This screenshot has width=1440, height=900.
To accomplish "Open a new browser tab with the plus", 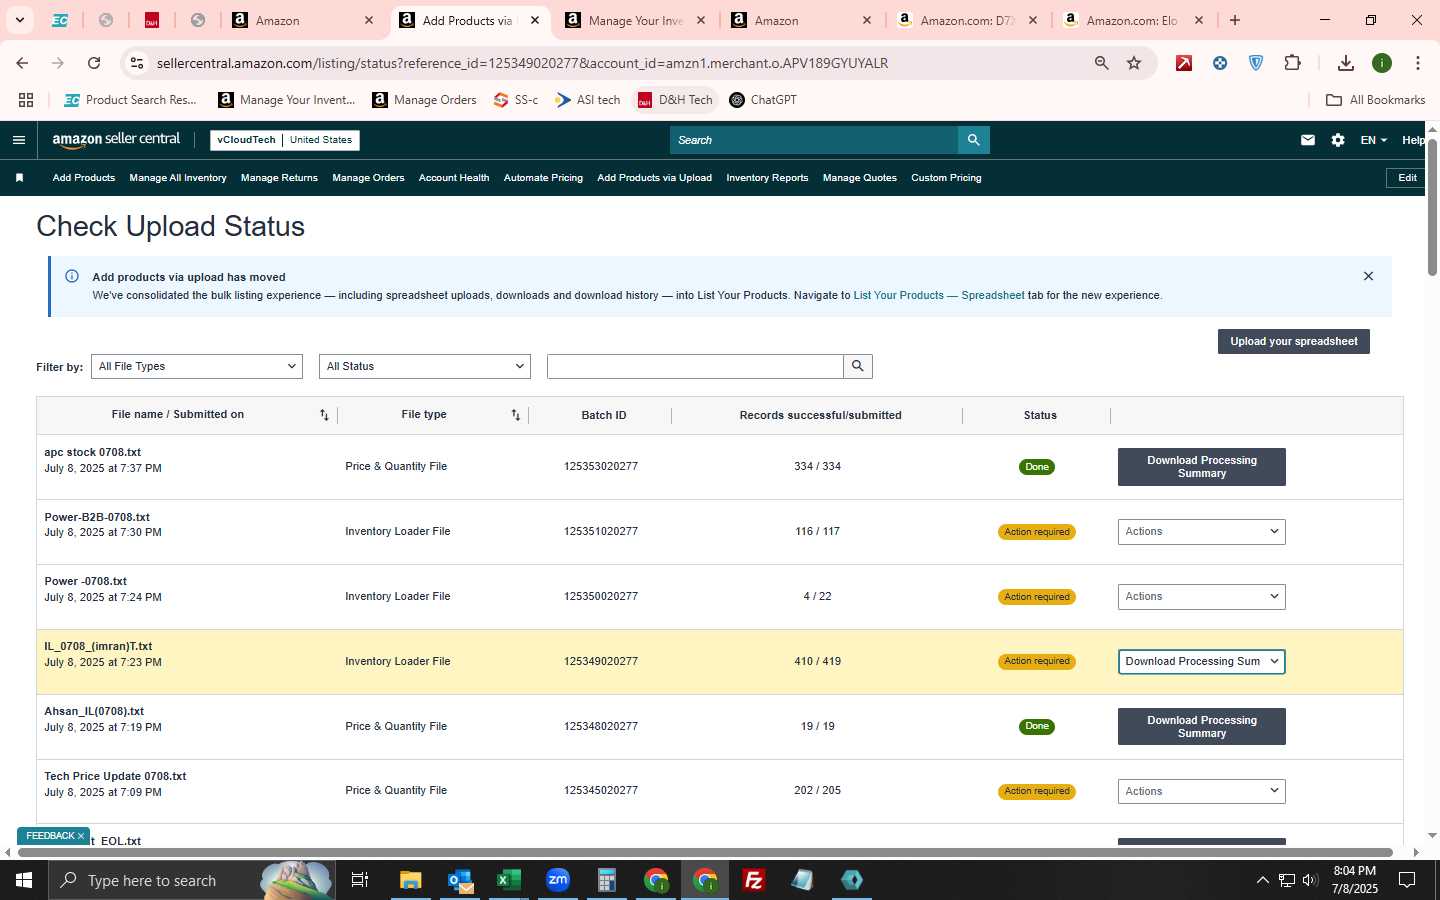I will click(1235, 20).
